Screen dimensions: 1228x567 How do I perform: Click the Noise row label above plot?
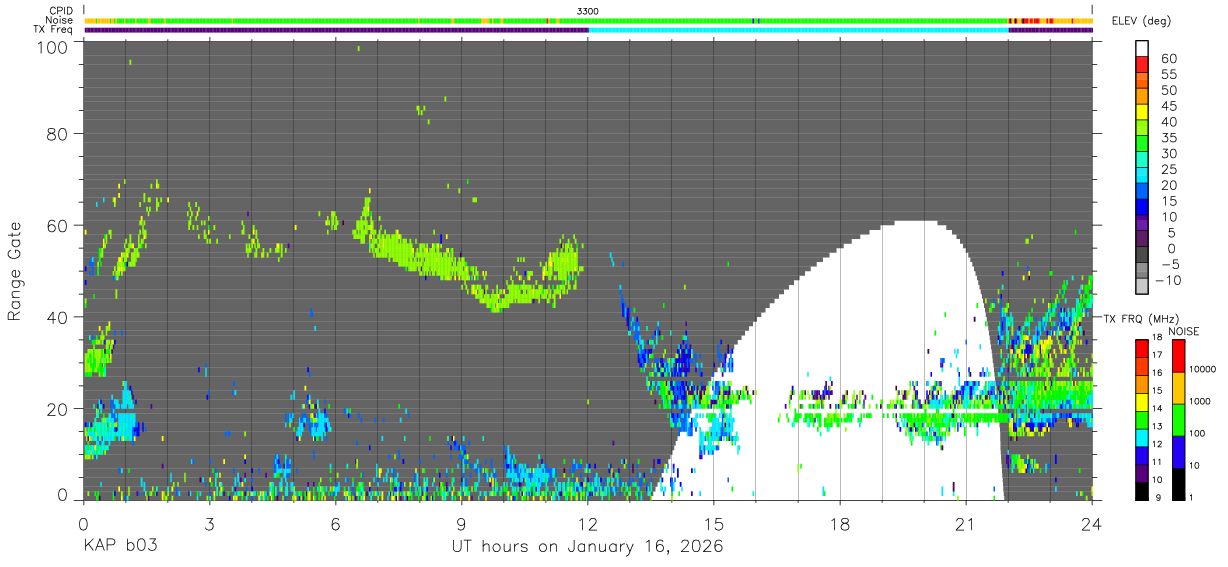[58, 20]
